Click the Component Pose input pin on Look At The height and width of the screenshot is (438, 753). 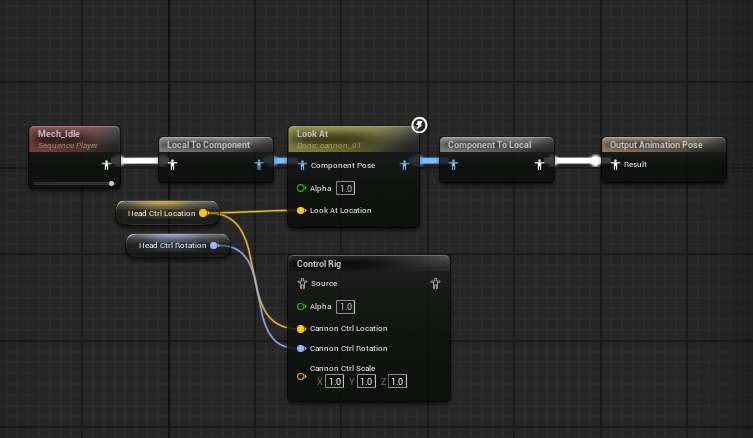pyautogui.click(x=301, y=165)
